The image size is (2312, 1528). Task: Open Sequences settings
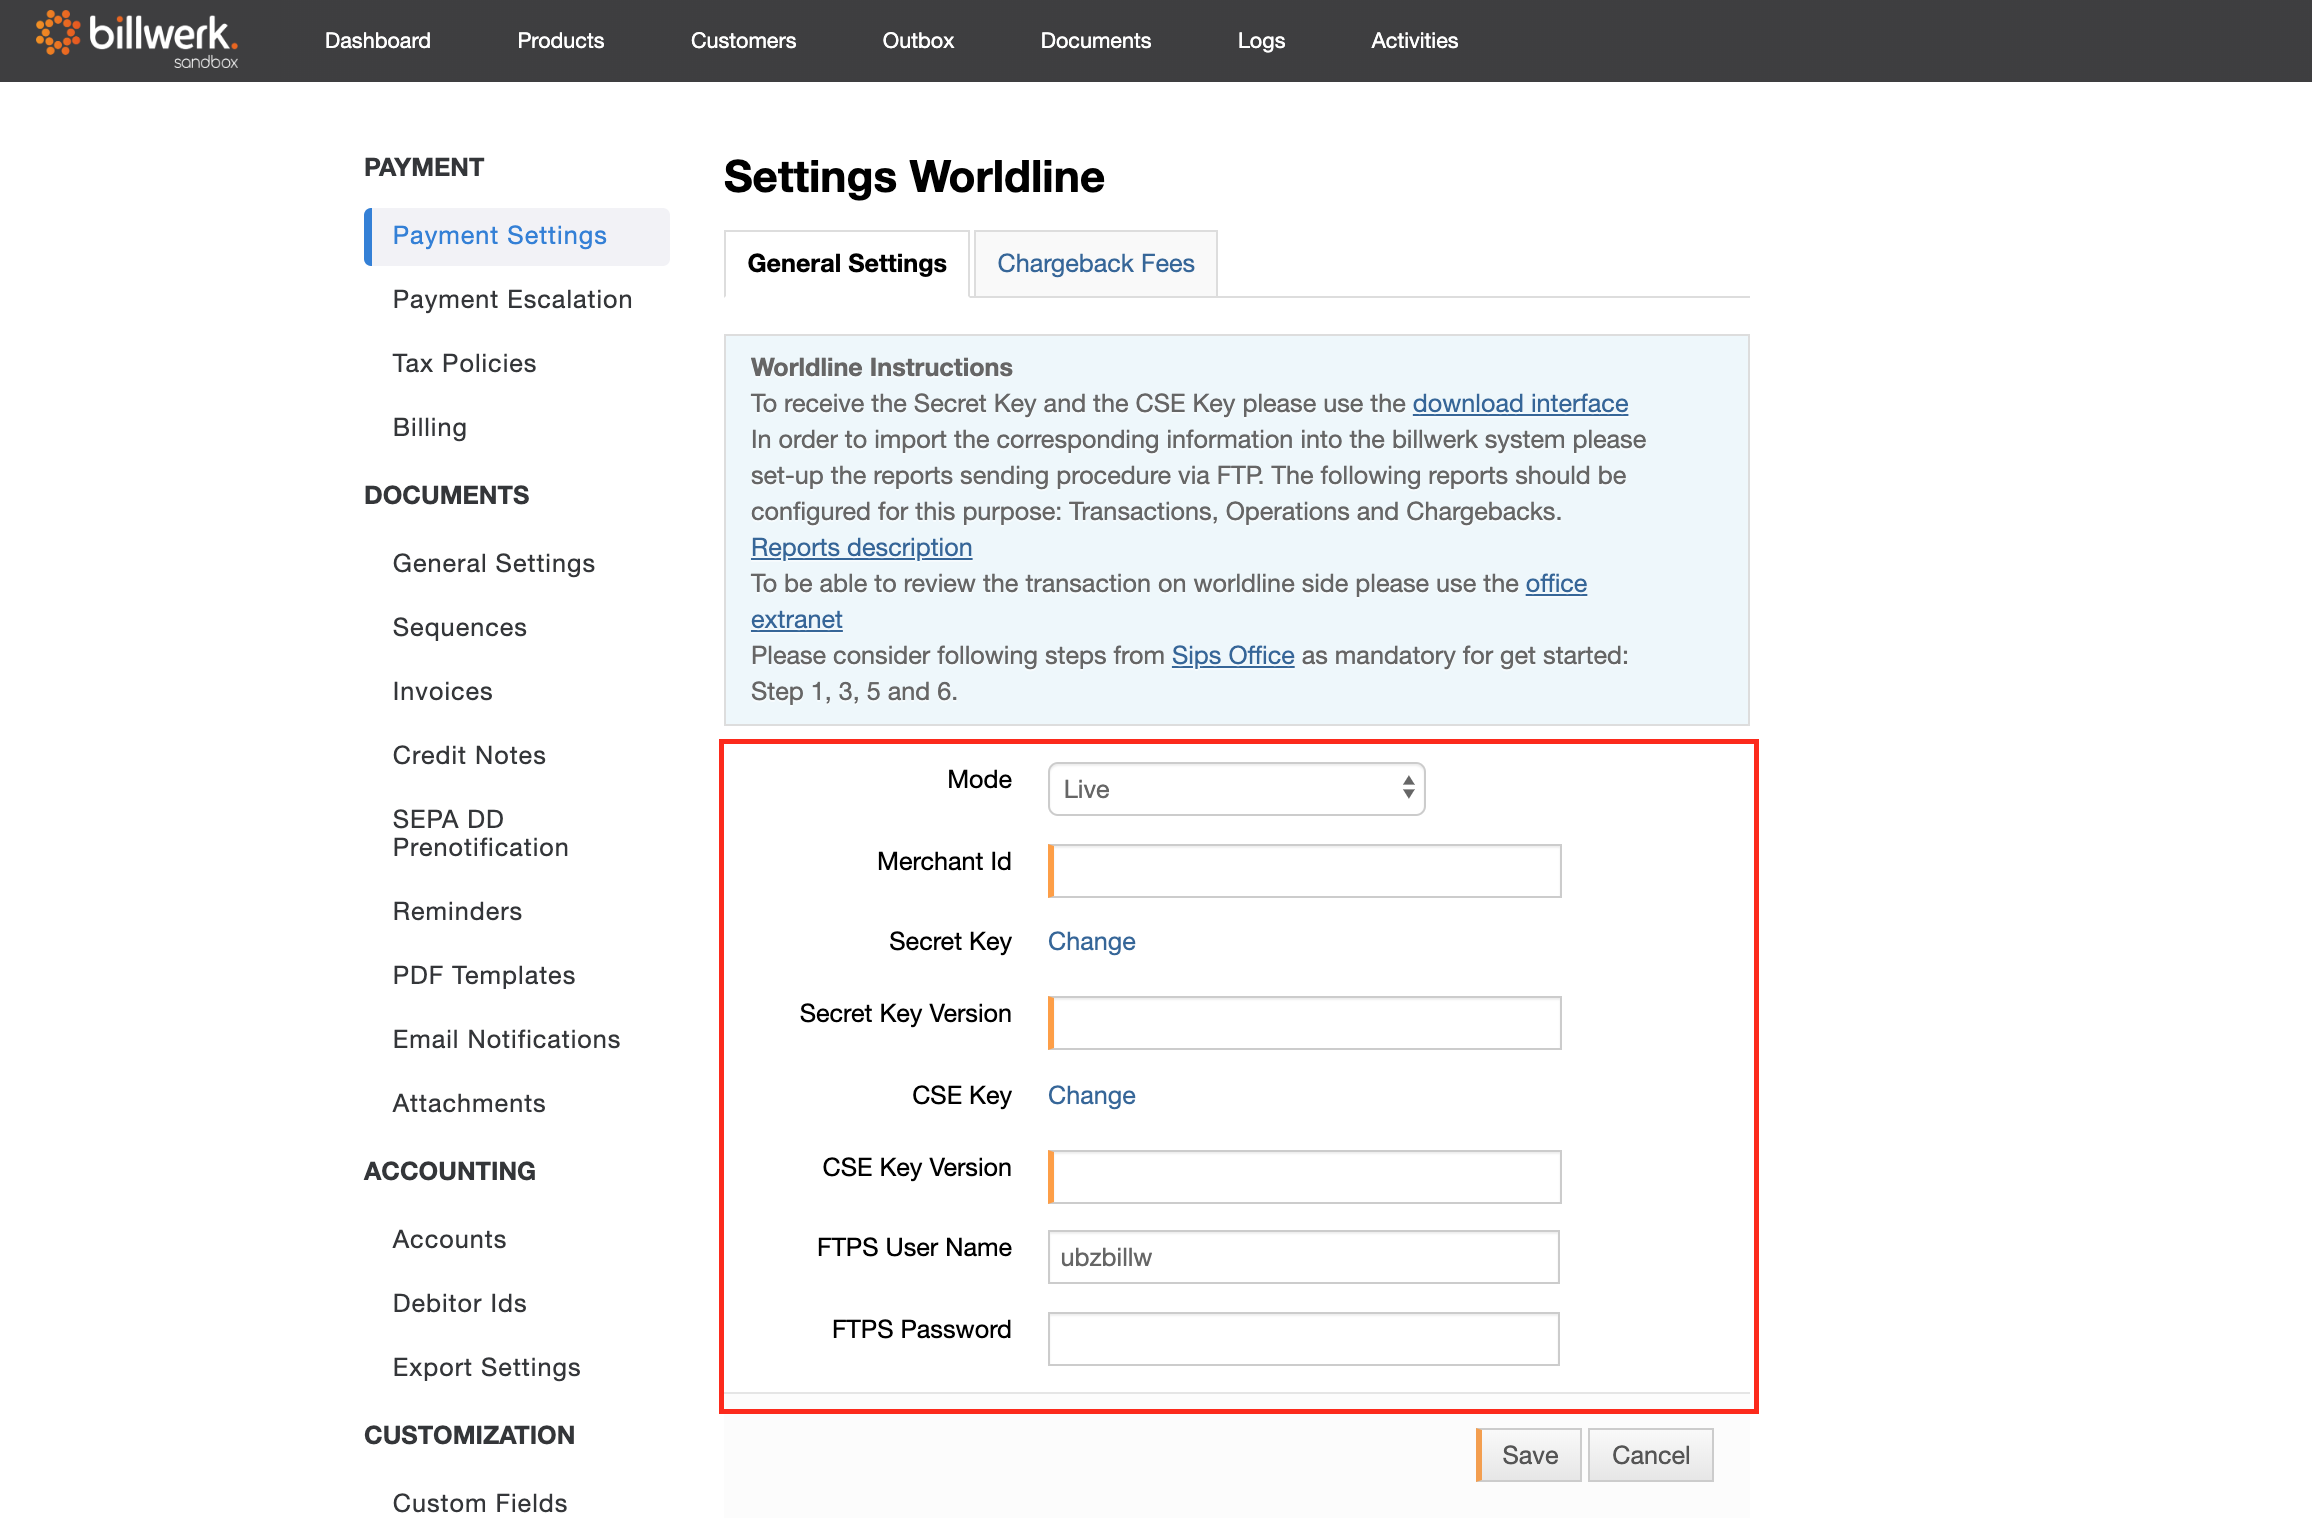[x=459, y=628]
